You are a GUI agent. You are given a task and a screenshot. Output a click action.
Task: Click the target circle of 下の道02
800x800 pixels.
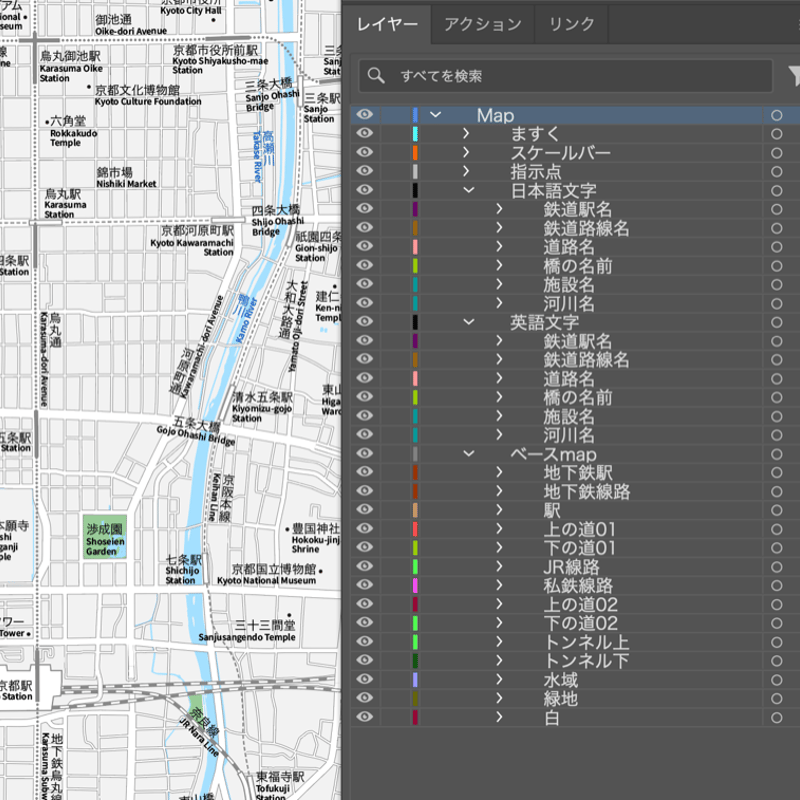point(776,623)
